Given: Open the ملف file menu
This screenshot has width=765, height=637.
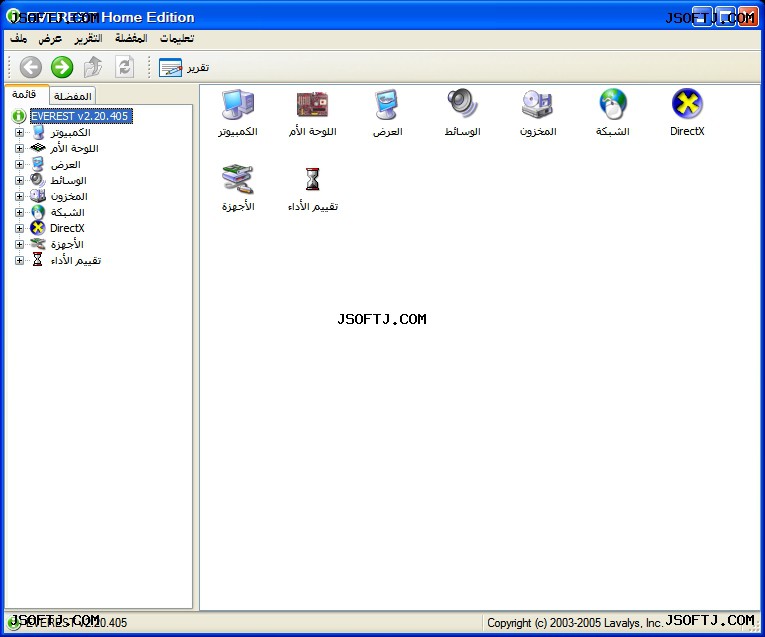Looking at the screenshot, I should (19, 38).
